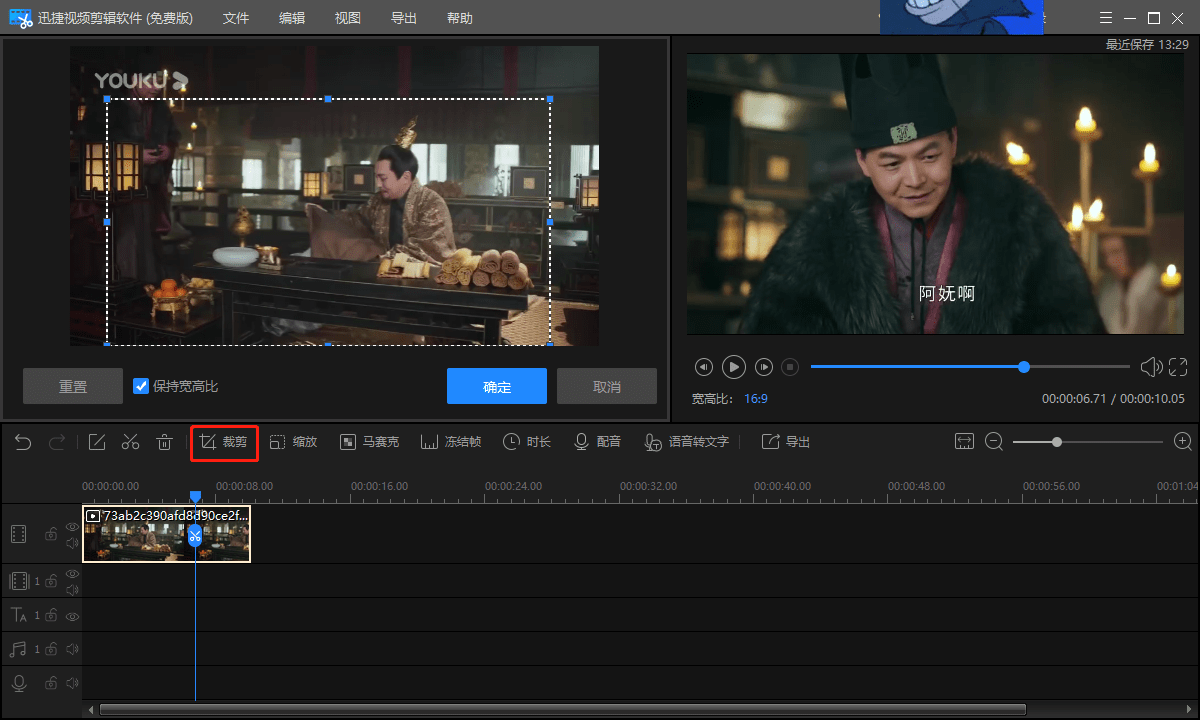
Task: Click the 重置 reset button
Action: pos(73,386)
